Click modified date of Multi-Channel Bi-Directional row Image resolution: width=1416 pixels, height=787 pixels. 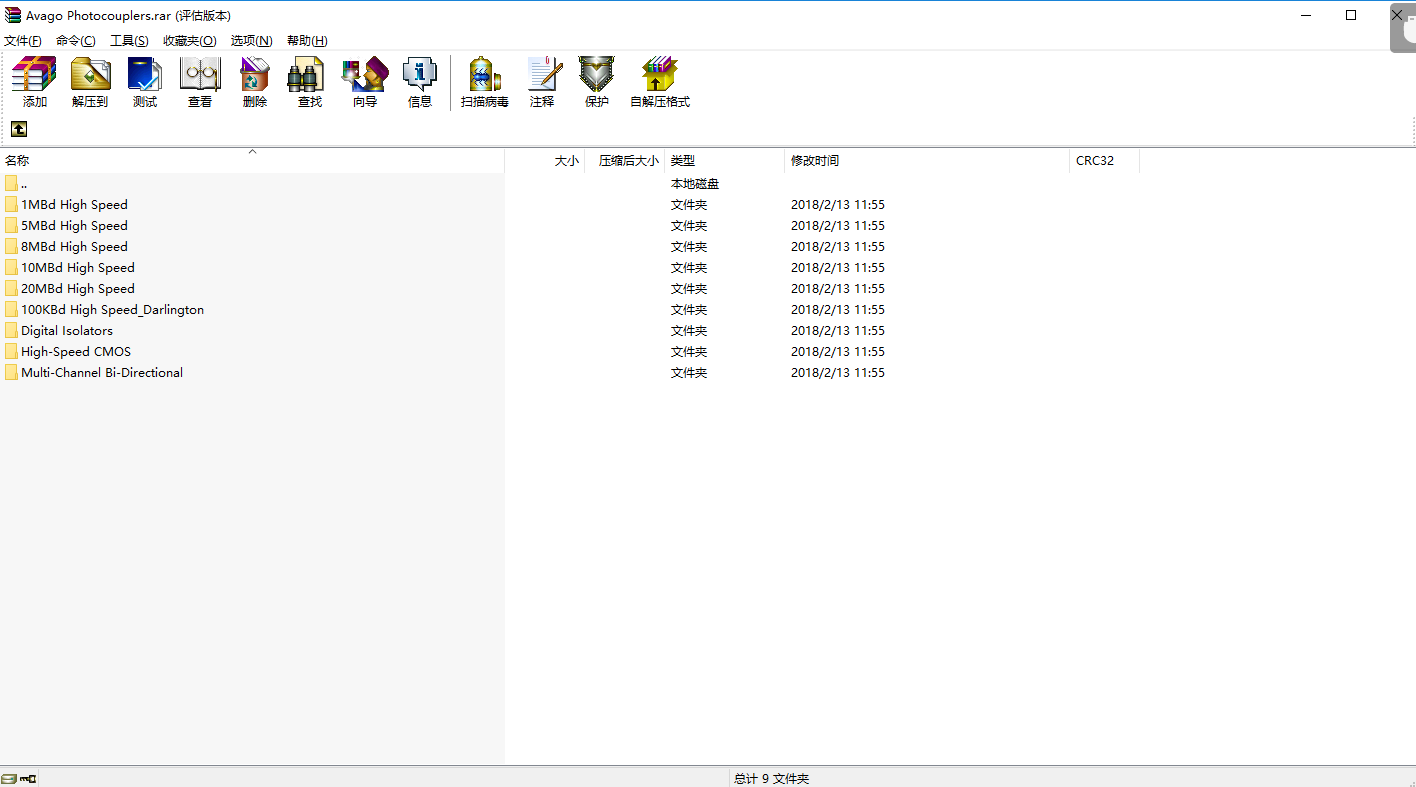(x=838, y=372)
